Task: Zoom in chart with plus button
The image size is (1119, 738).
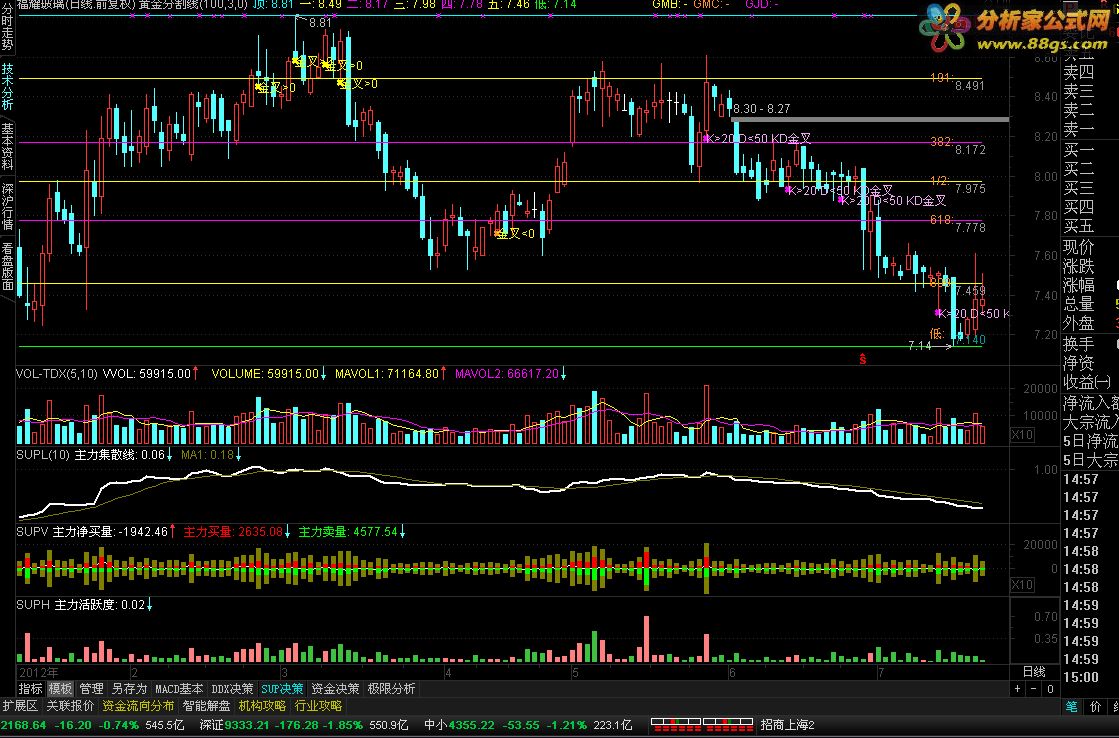Action: (x=1018, y=689)
